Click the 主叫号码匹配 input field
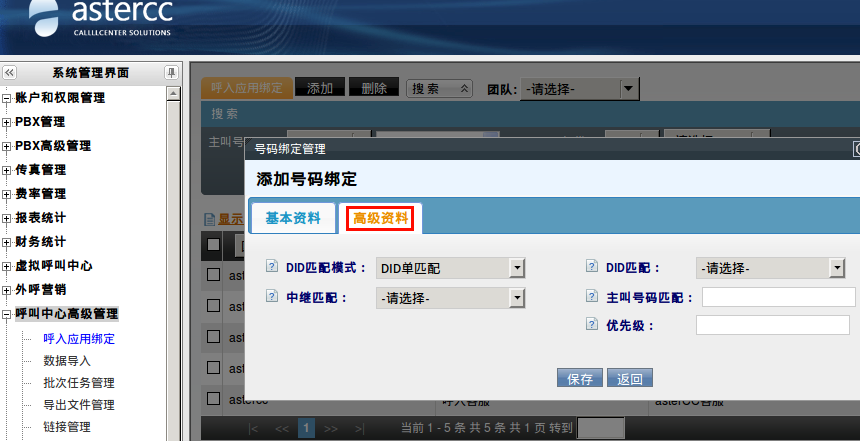 point(778,297)
